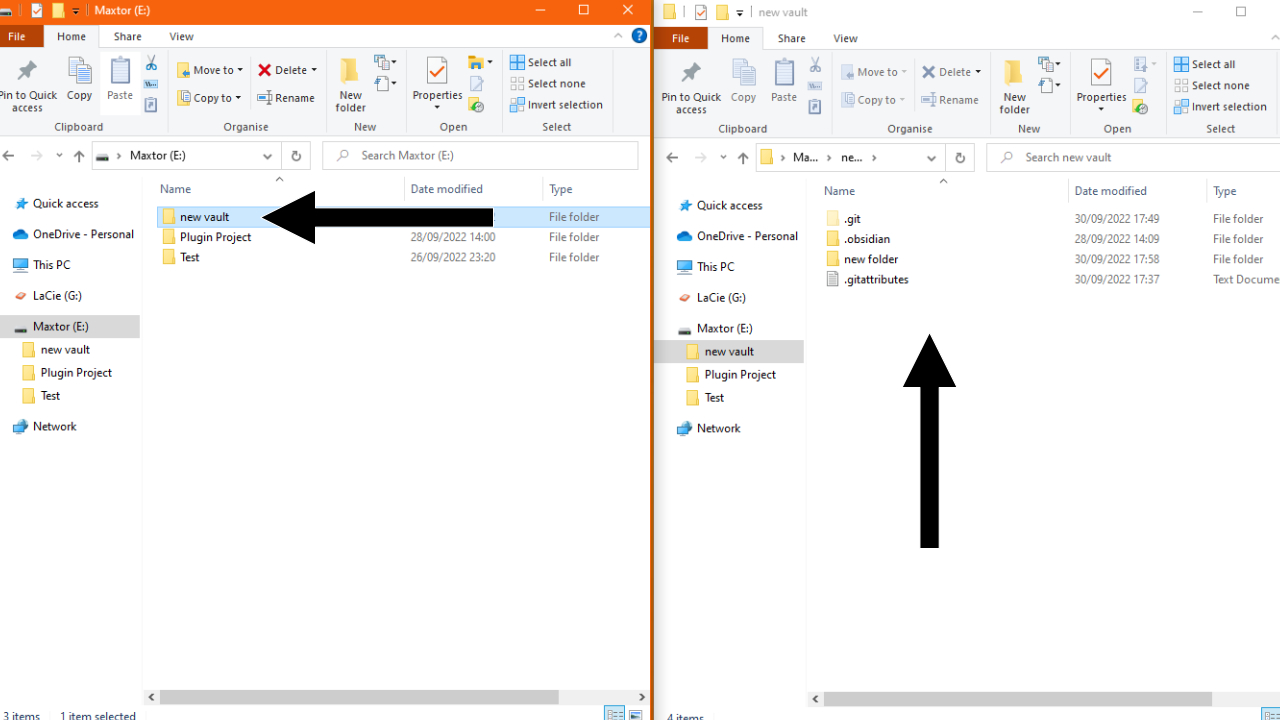Click Select all in Maxtor (E:) window
The width and height of the screenshot is (1280, 720).
click(x=540, y=62)
